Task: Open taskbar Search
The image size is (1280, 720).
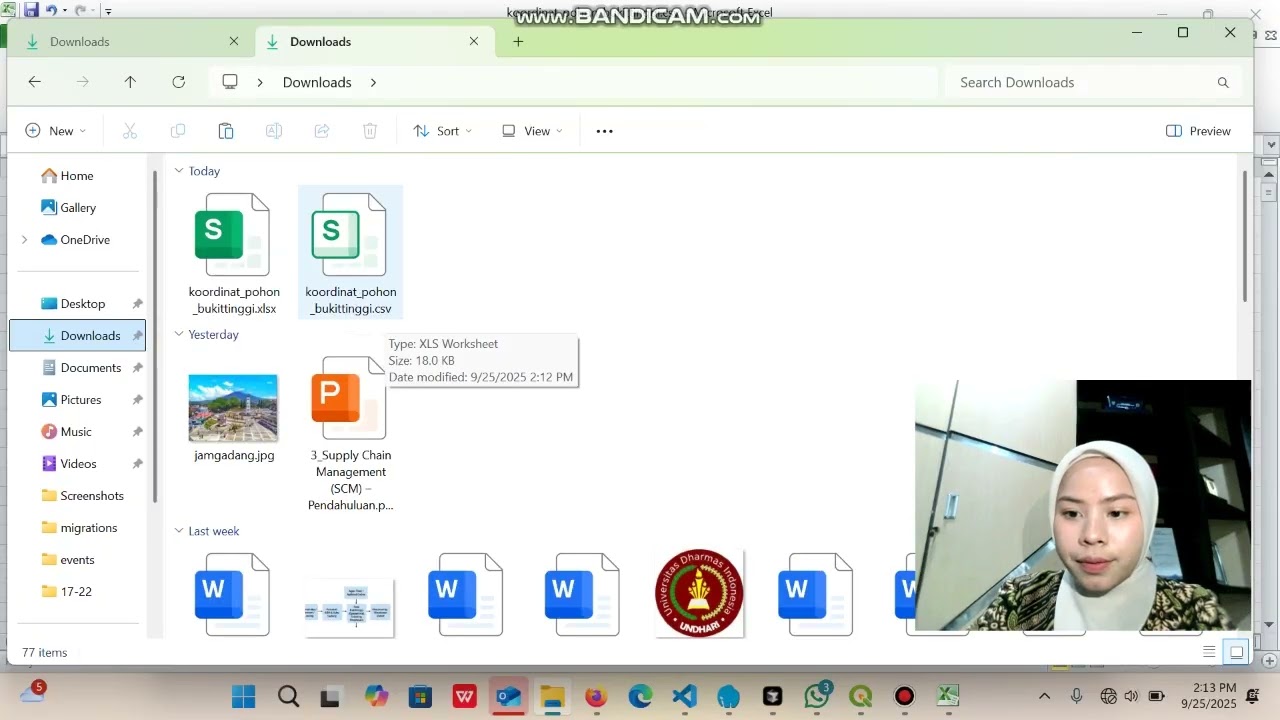Action: coord(288,696)
